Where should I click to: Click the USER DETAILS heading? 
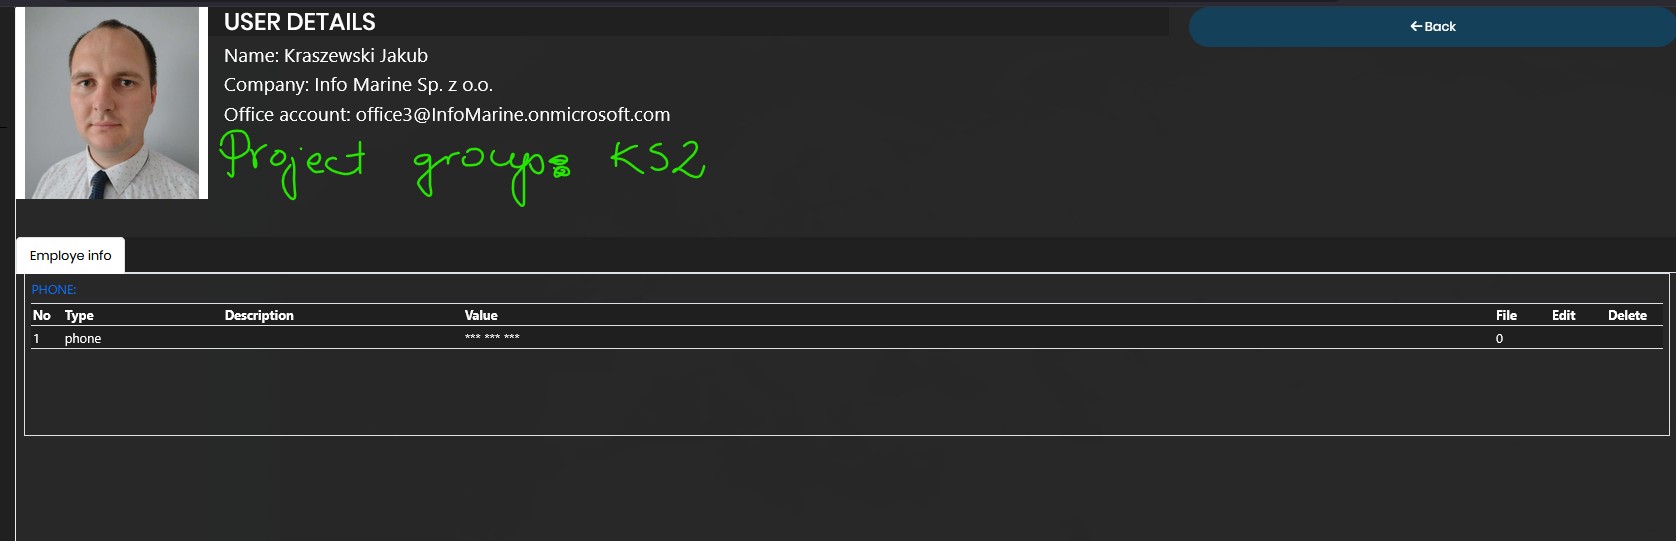pos(300,22)
